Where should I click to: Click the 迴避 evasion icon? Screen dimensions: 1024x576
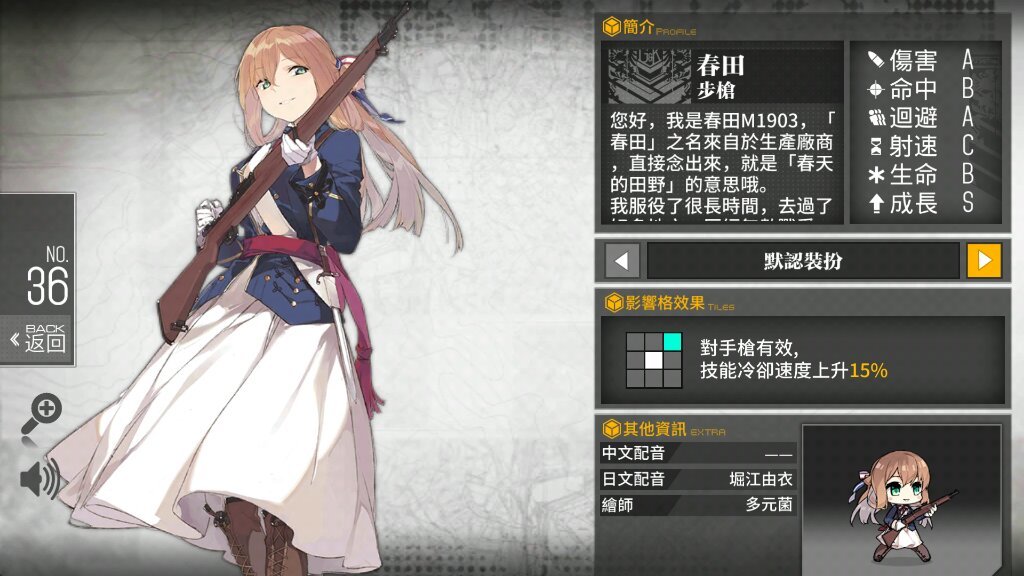coord(876,118)
